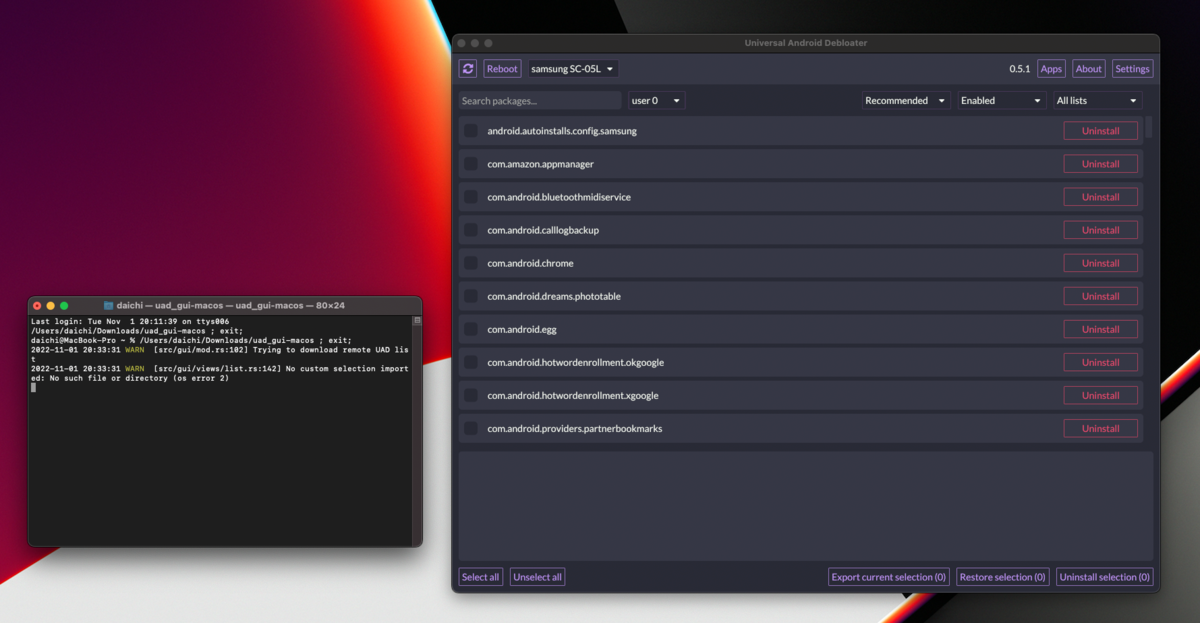Click the version number 0.5.1

[1019, 69]
